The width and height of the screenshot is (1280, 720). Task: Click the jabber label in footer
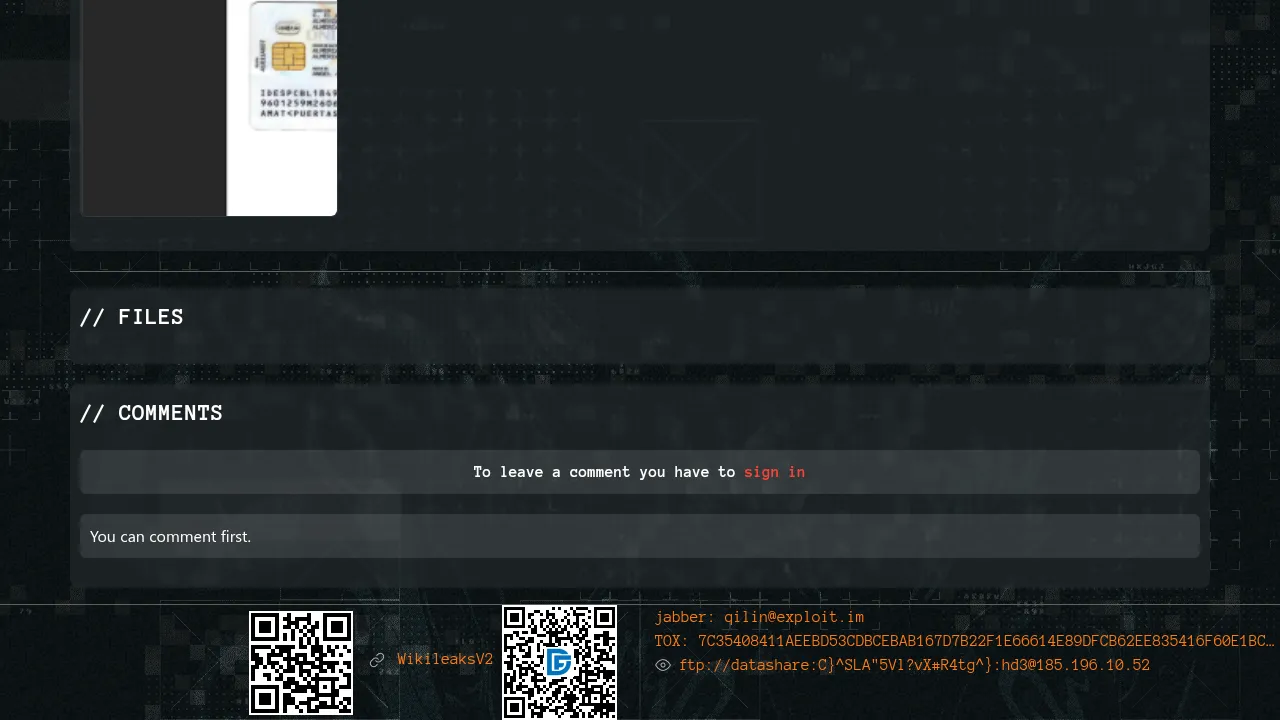(x=685, y=617)
